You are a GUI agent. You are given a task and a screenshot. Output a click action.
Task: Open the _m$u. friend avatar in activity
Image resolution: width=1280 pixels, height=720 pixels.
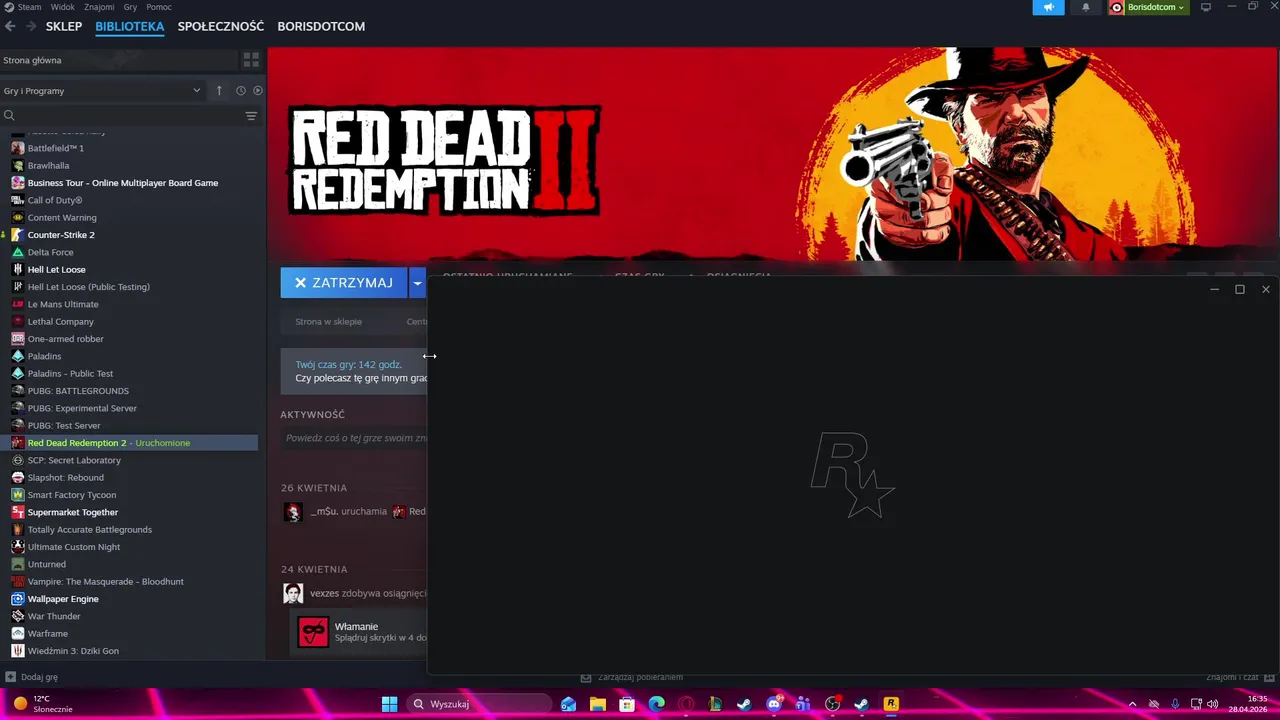pyautogui.click(x=293, y=512)
